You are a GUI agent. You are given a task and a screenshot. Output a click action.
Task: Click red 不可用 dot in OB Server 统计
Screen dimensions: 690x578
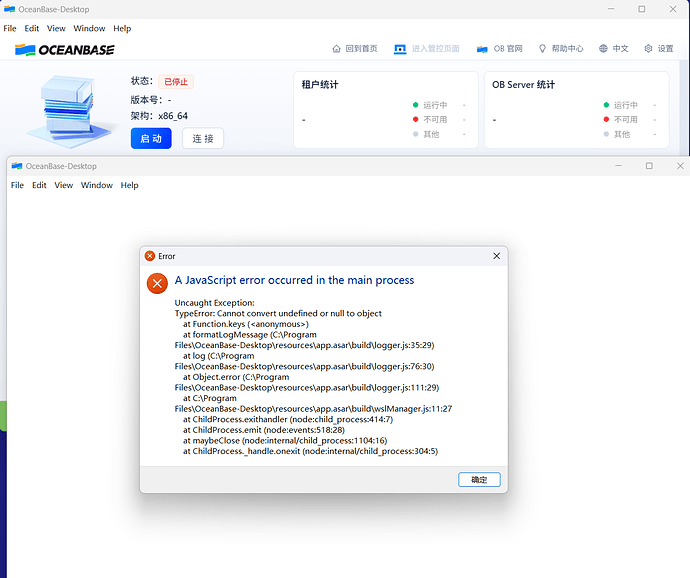(606, 119)
